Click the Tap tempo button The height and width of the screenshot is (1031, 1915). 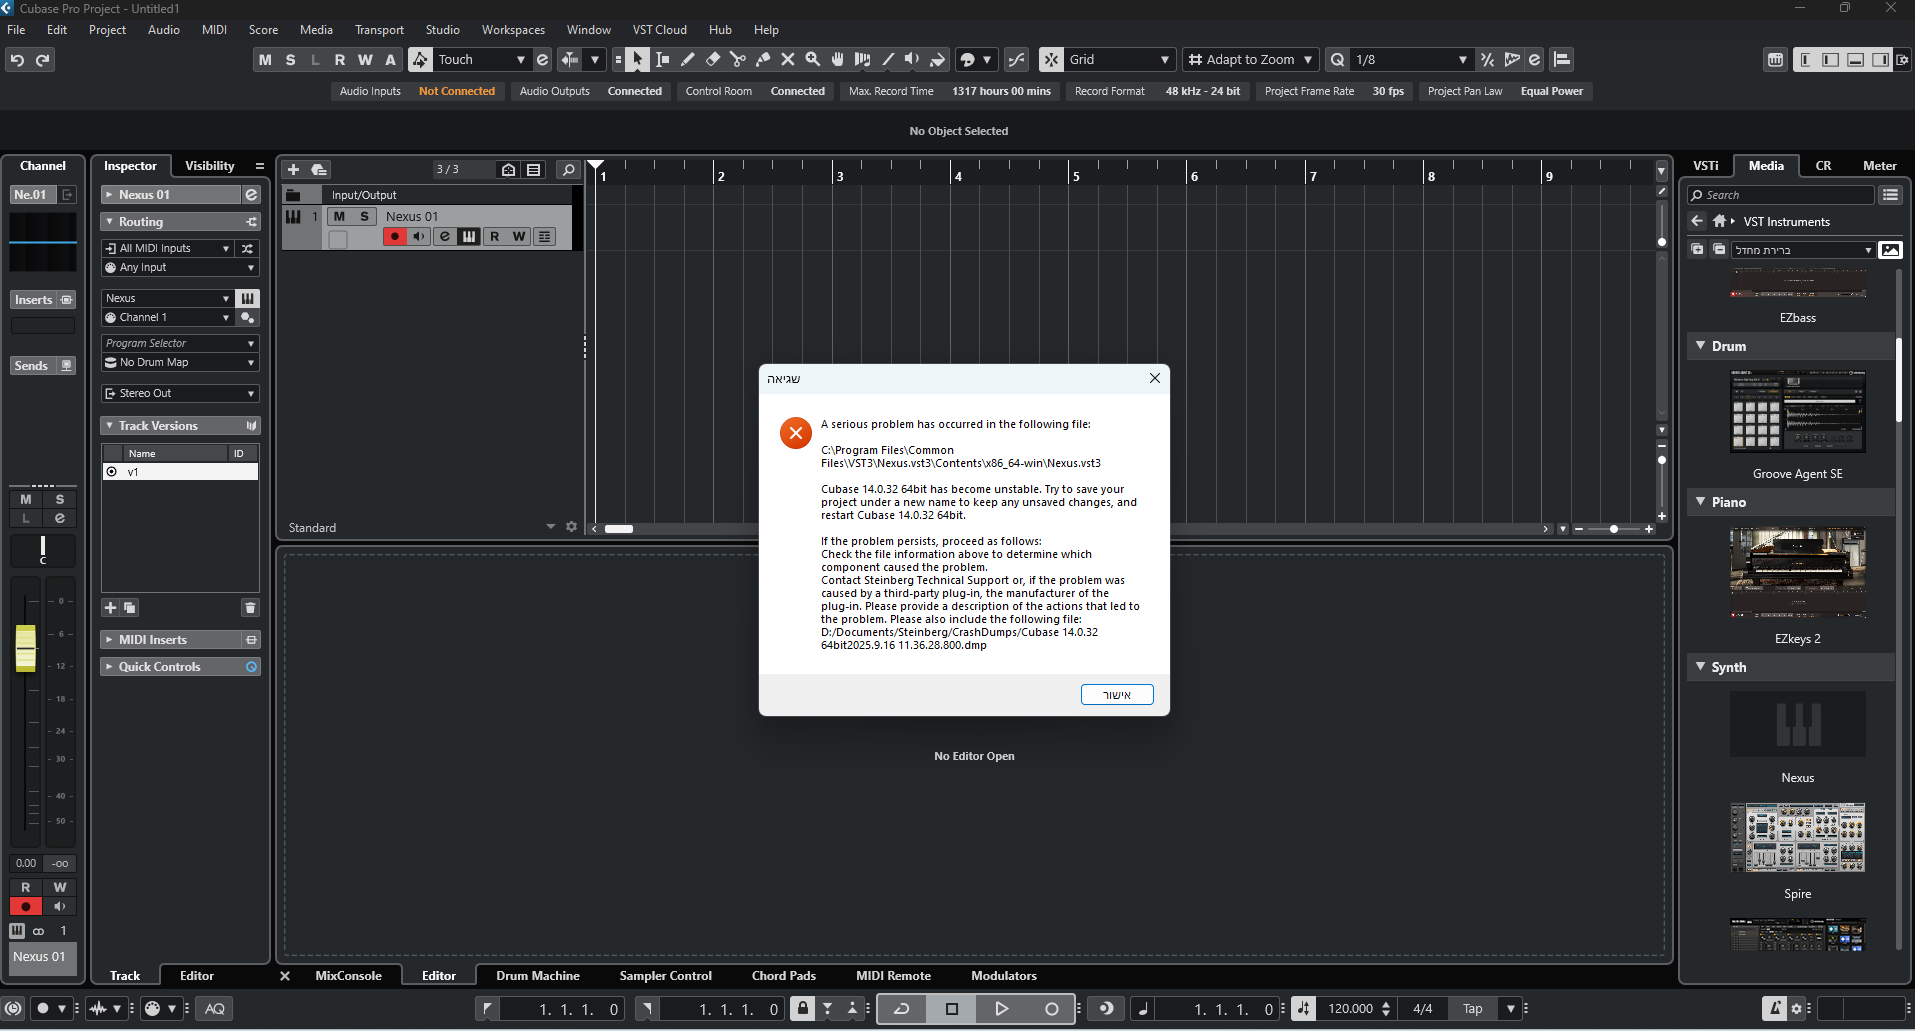[x=1472, y=1009]
